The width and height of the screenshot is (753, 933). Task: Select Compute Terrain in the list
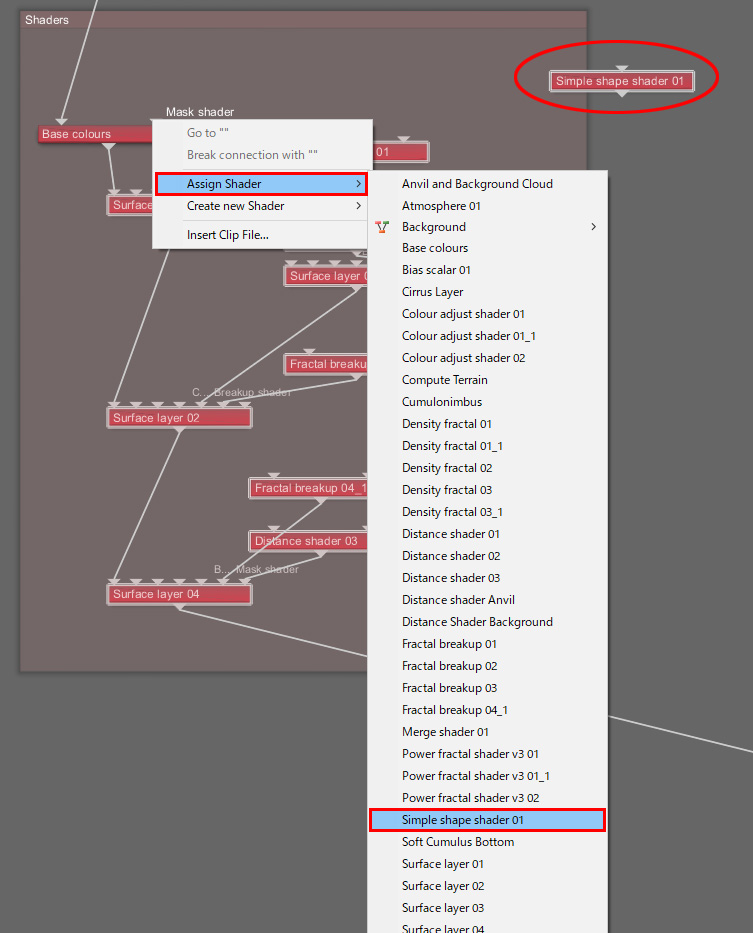[x=444, y=380]
